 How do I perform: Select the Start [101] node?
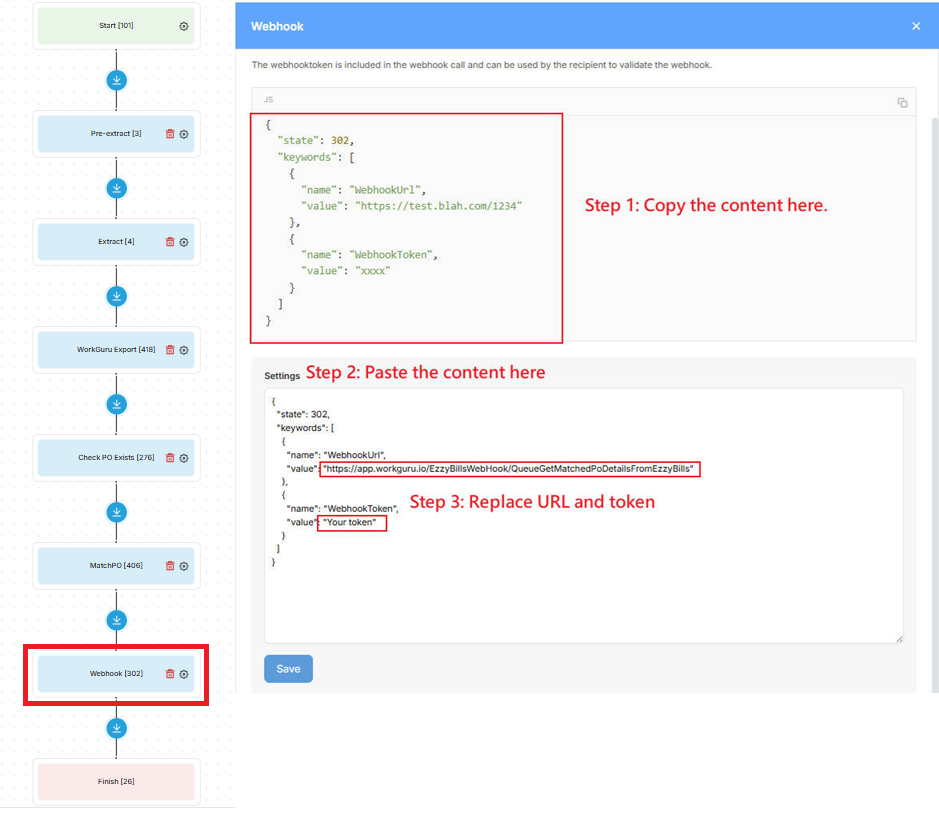116,26
